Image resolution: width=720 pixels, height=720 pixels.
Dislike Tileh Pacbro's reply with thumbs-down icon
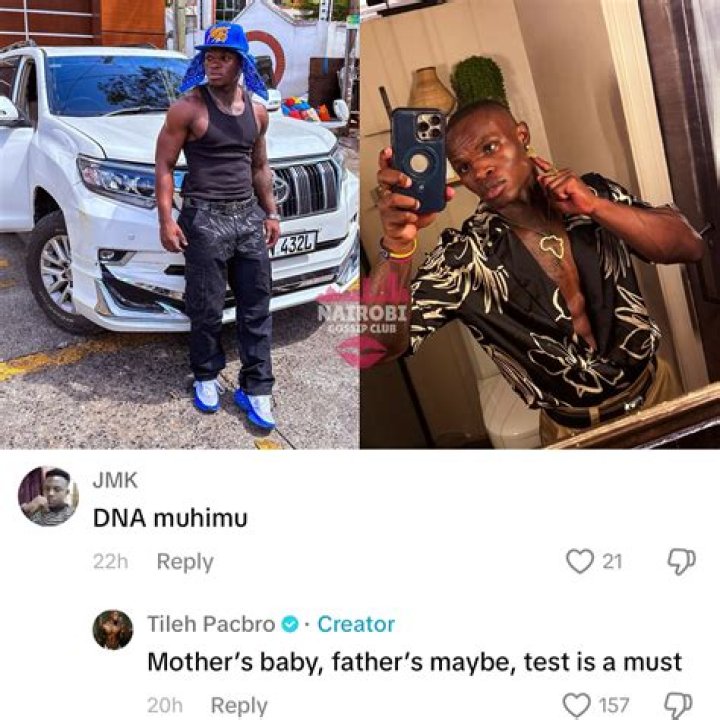(678, 706)
